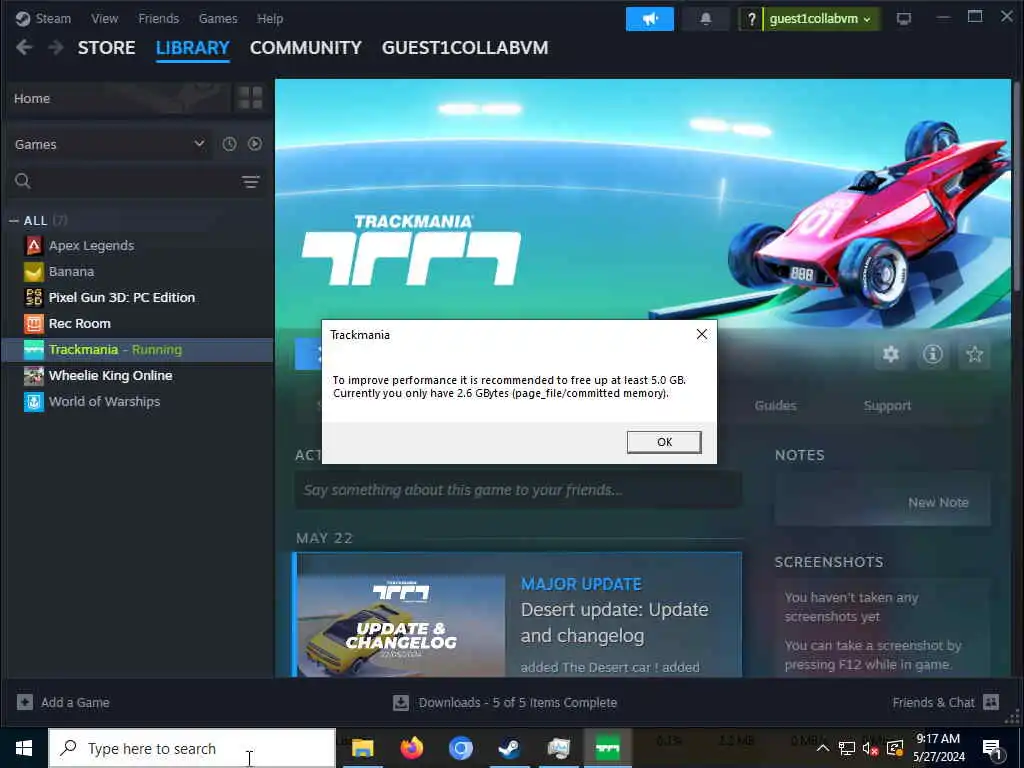This screenshot has height=768, width=1024.
Task: Open Windows action center notifications
Action: point(992,748)
